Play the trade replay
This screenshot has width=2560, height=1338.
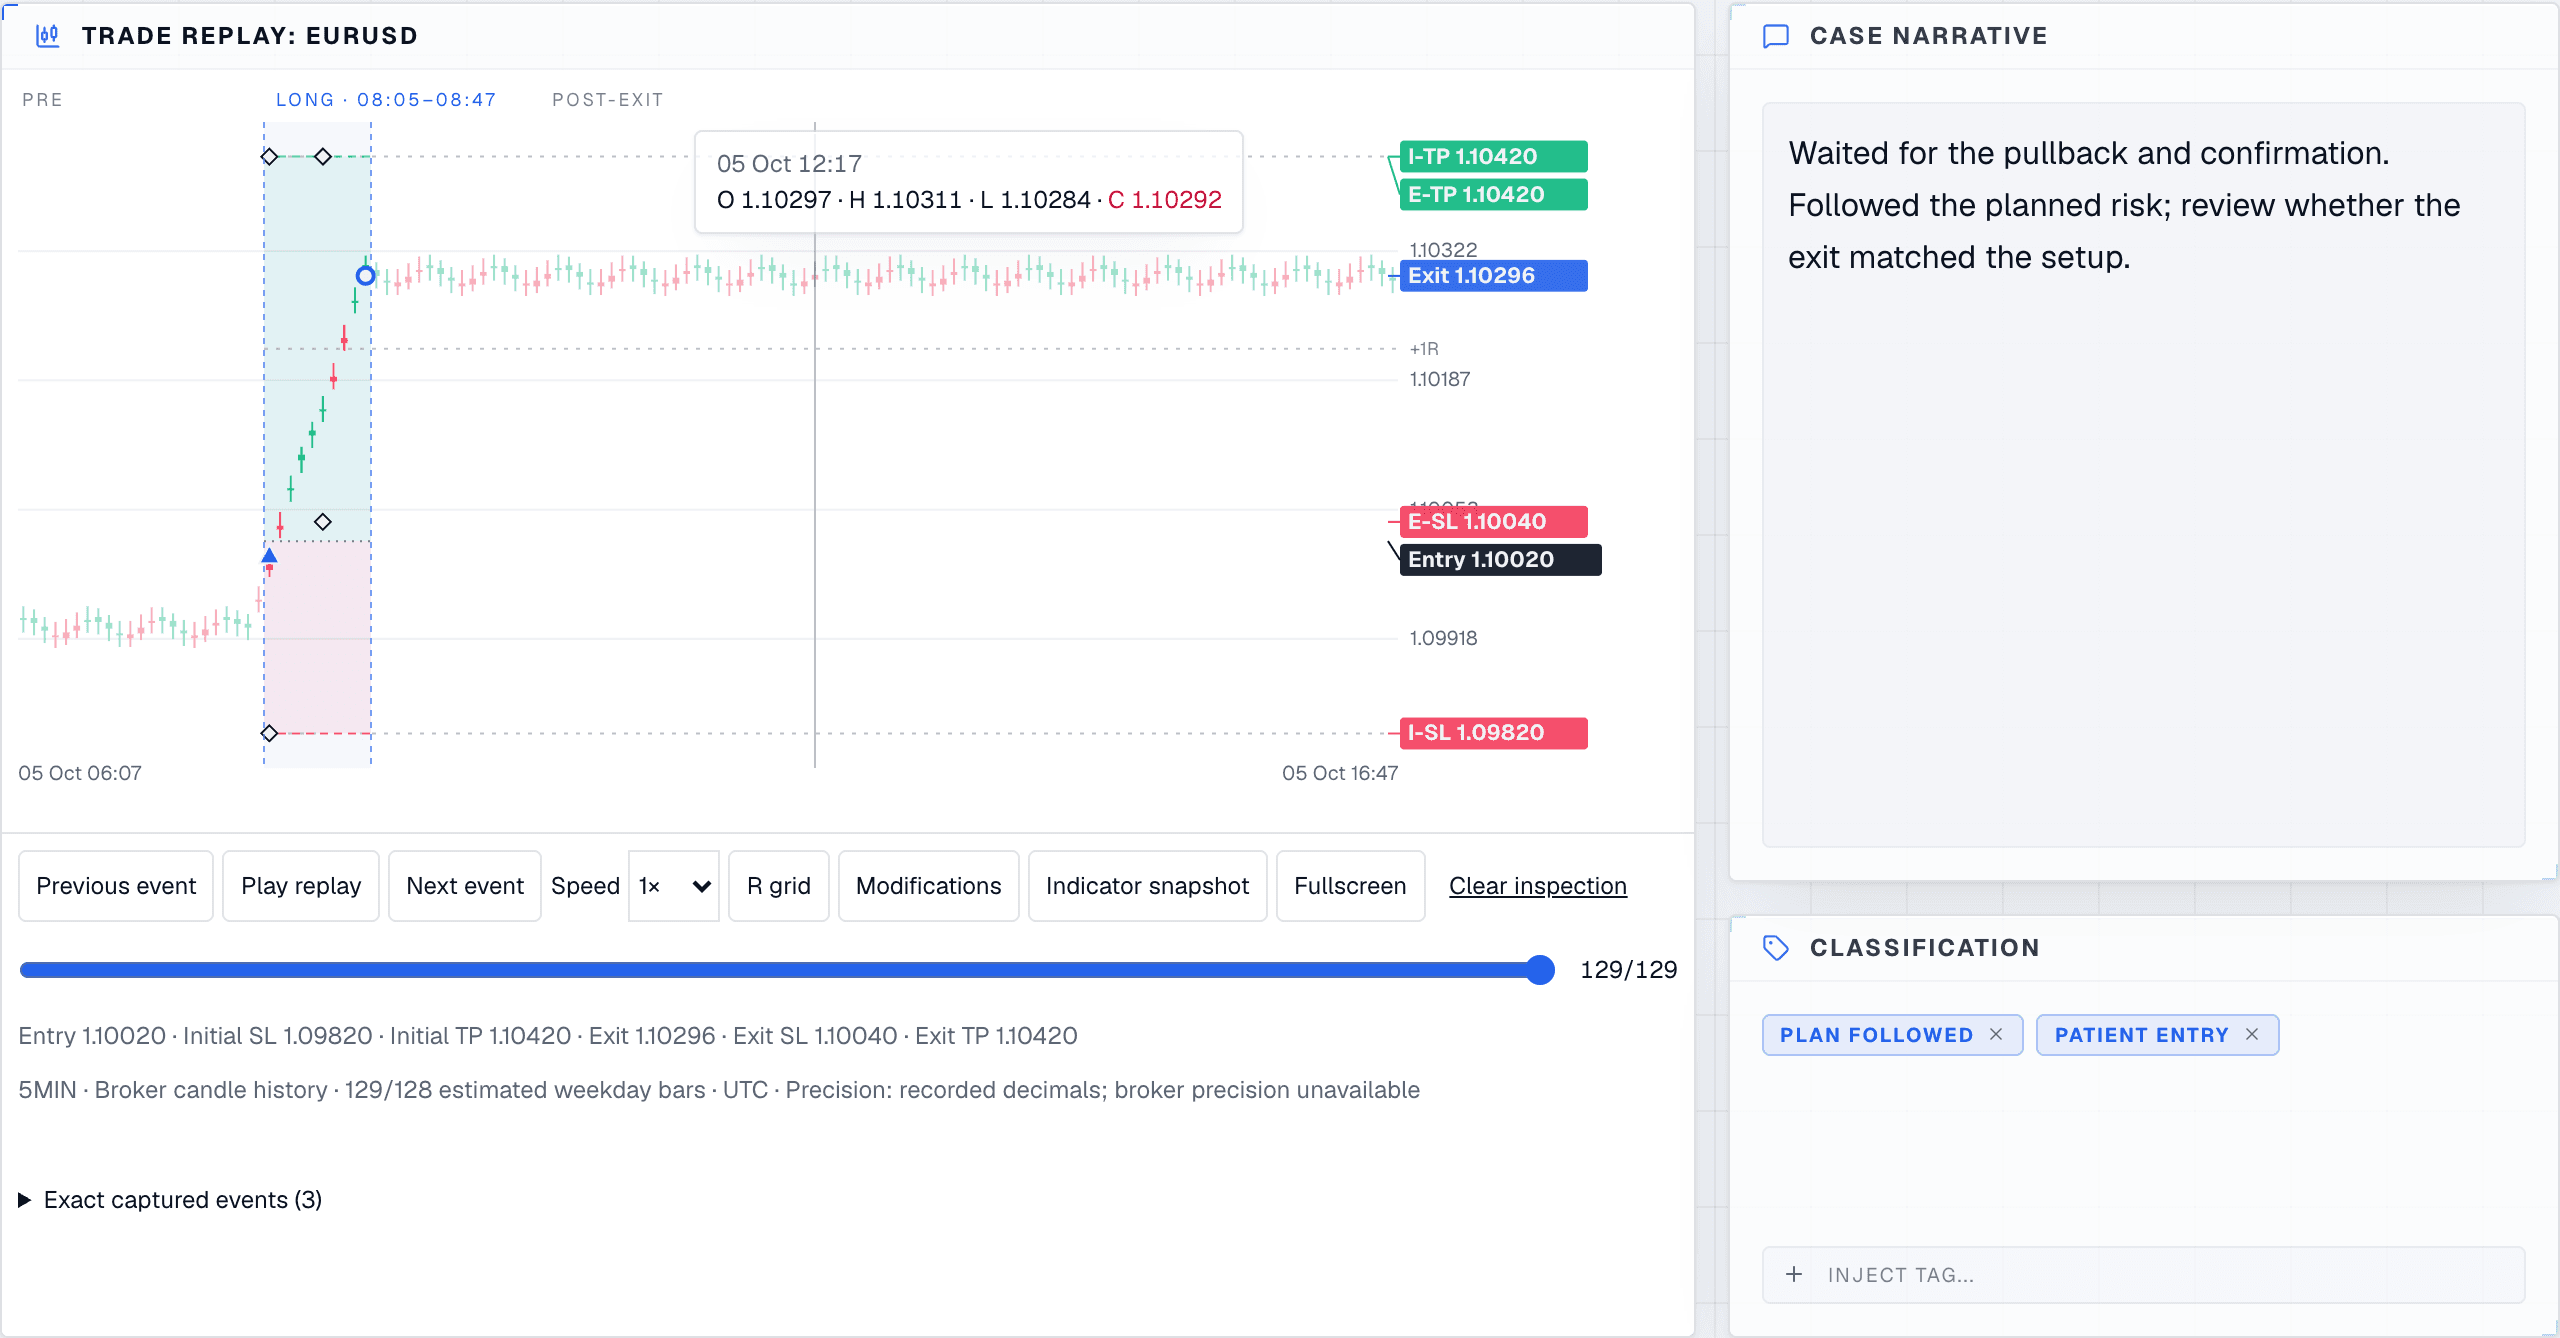coord(301,886)
